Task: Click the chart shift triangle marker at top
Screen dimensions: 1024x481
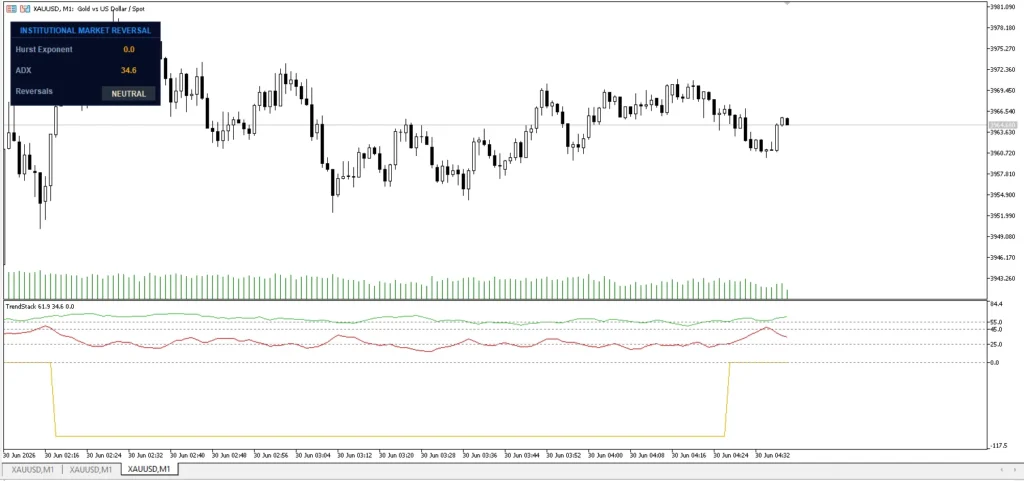Action: [787, 4]
